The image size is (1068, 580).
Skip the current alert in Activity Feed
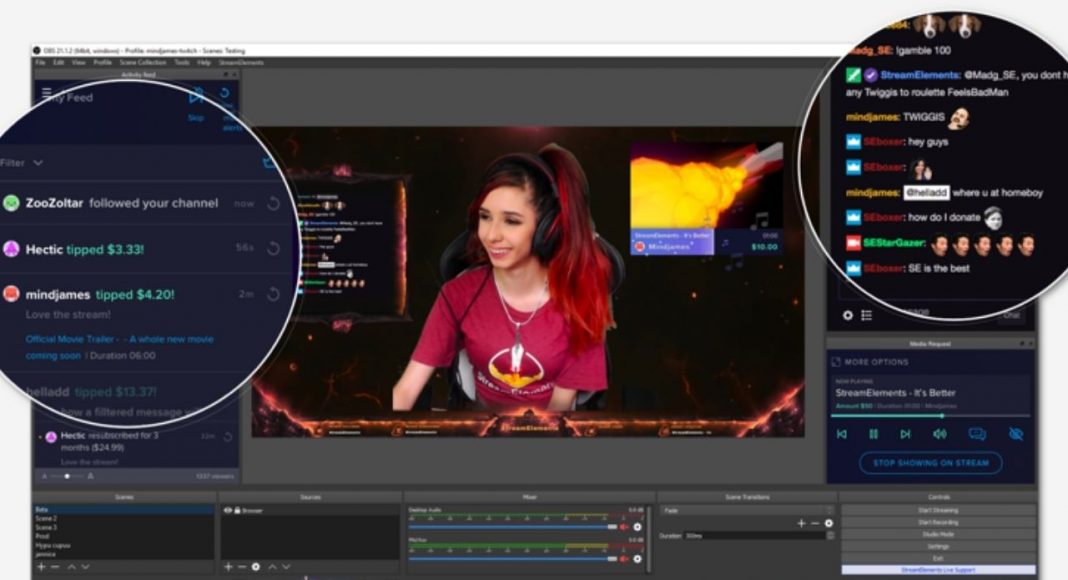coord(196,101)
